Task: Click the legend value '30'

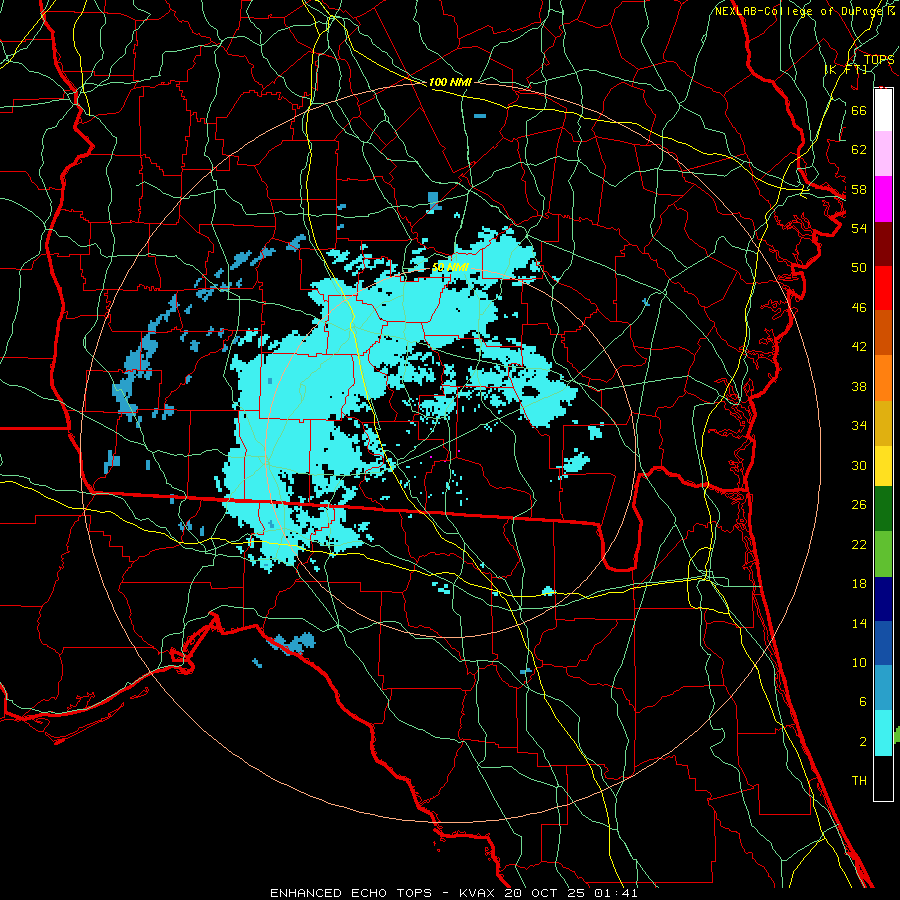Action: 859,465
